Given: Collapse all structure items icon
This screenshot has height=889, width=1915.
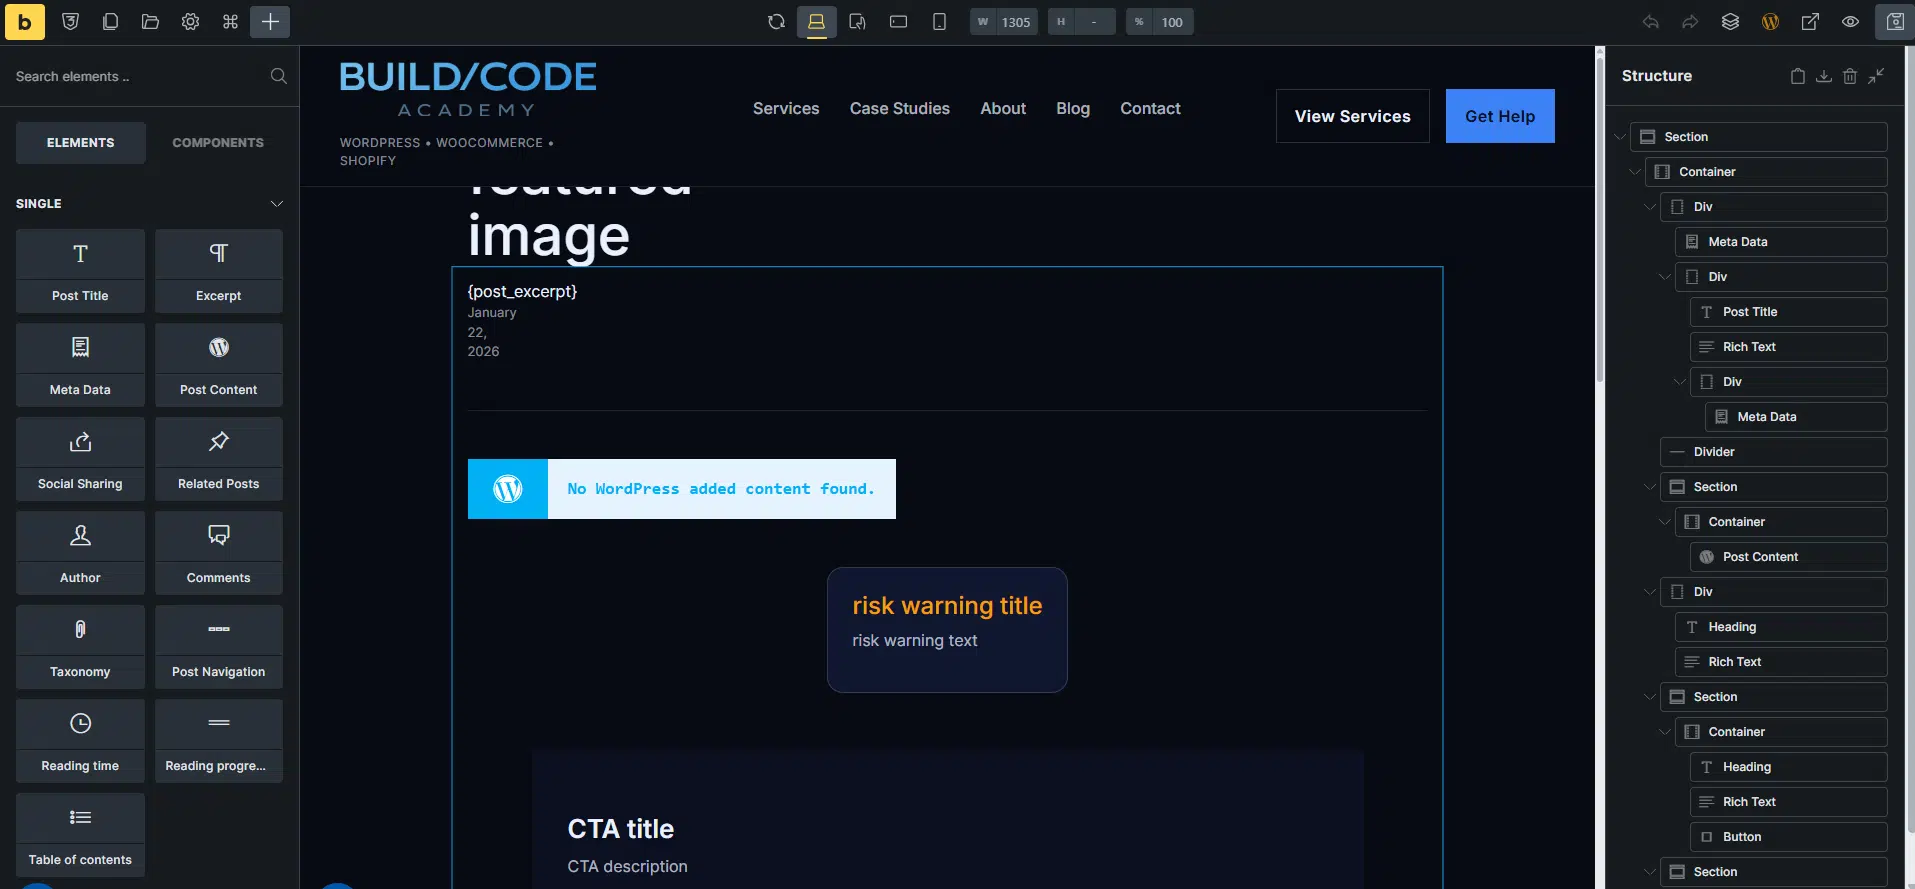Looking at the screenshot, I should point(1876,76).
